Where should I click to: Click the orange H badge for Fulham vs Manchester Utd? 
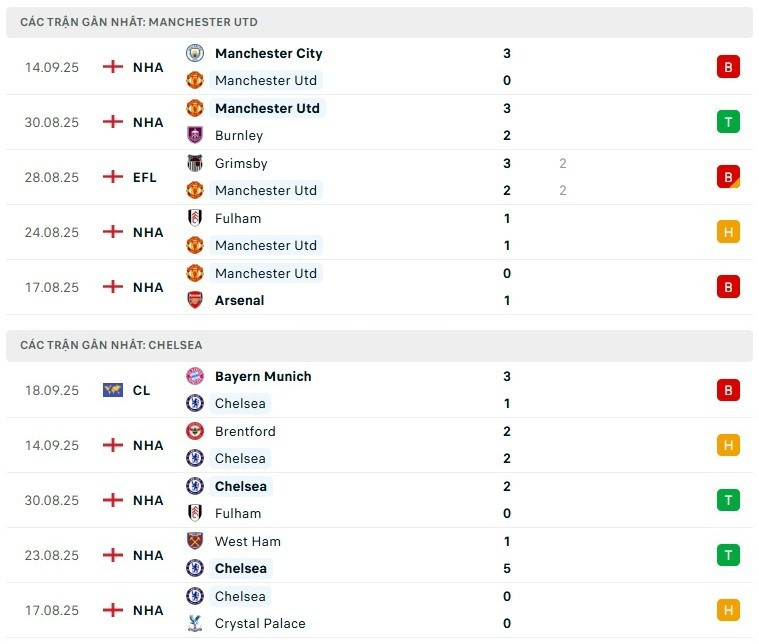(x=728, y=232)
